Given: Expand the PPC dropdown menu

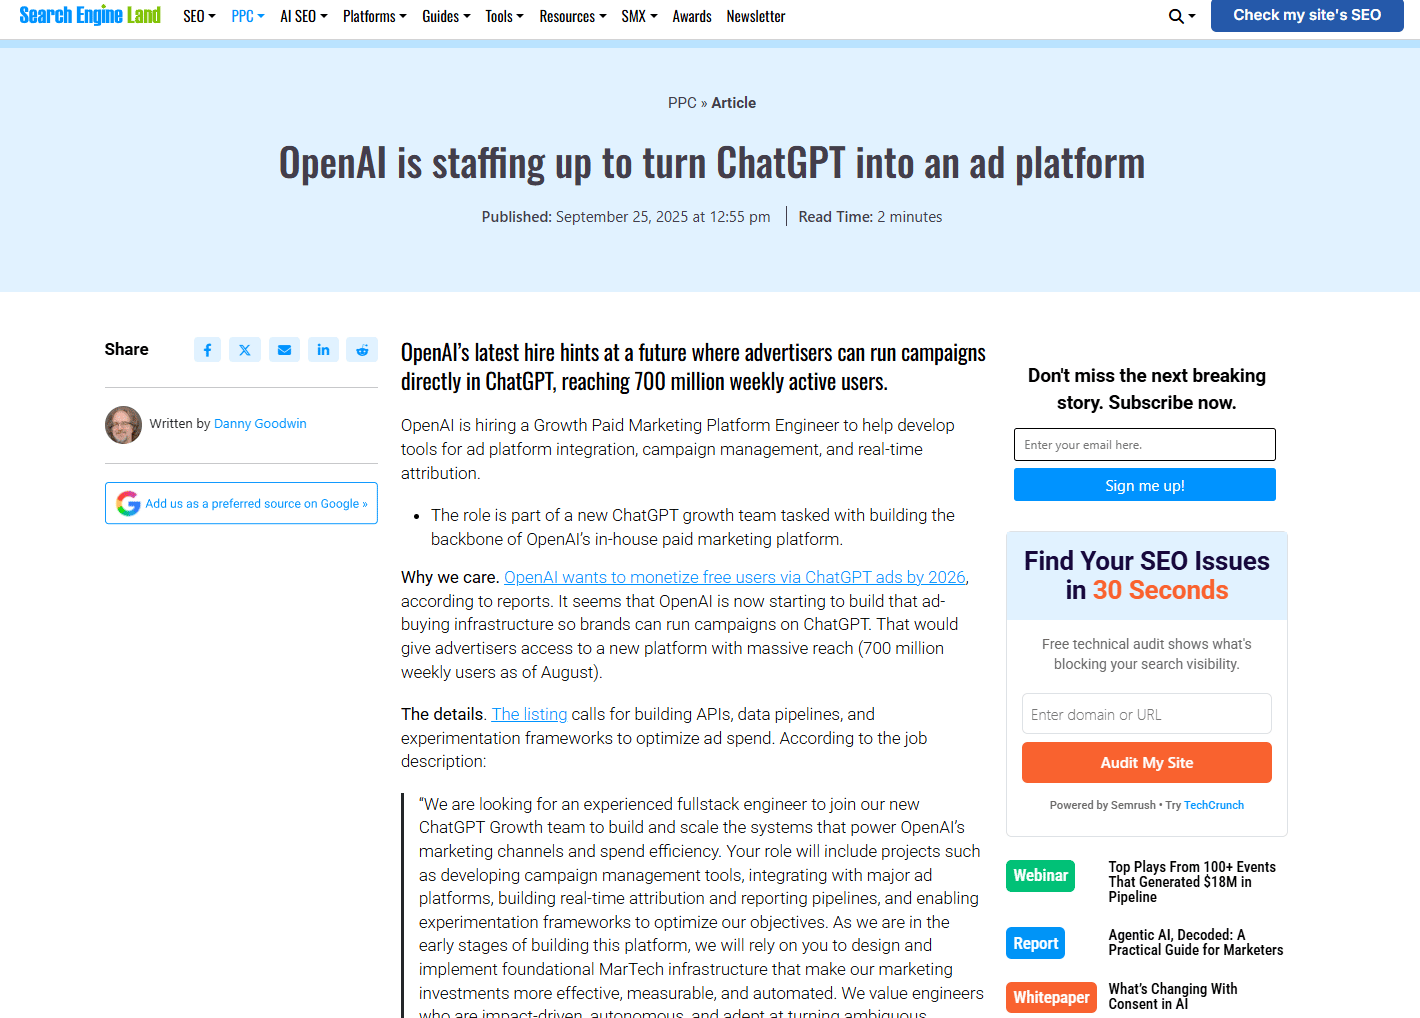Looking at the screenshot, I should [248, 16].
